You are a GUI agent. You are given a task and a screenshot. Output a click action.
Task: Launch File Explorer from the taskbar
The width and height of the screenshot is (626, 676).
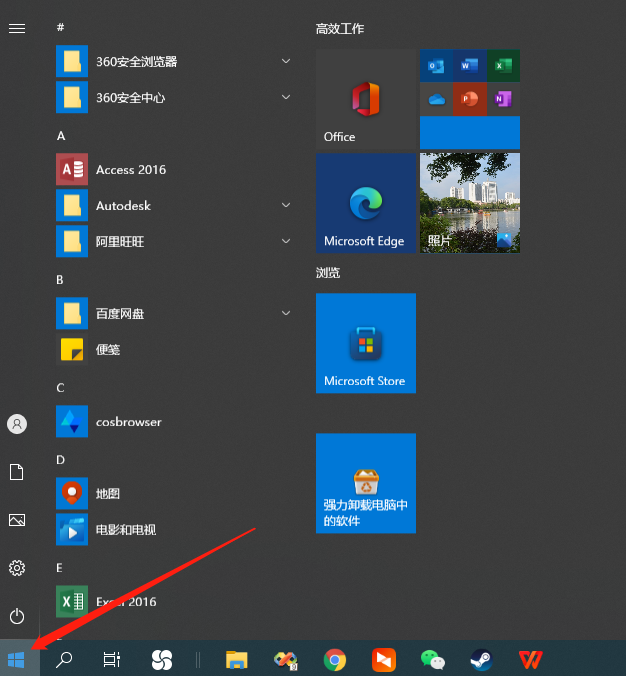coord(237,660)
